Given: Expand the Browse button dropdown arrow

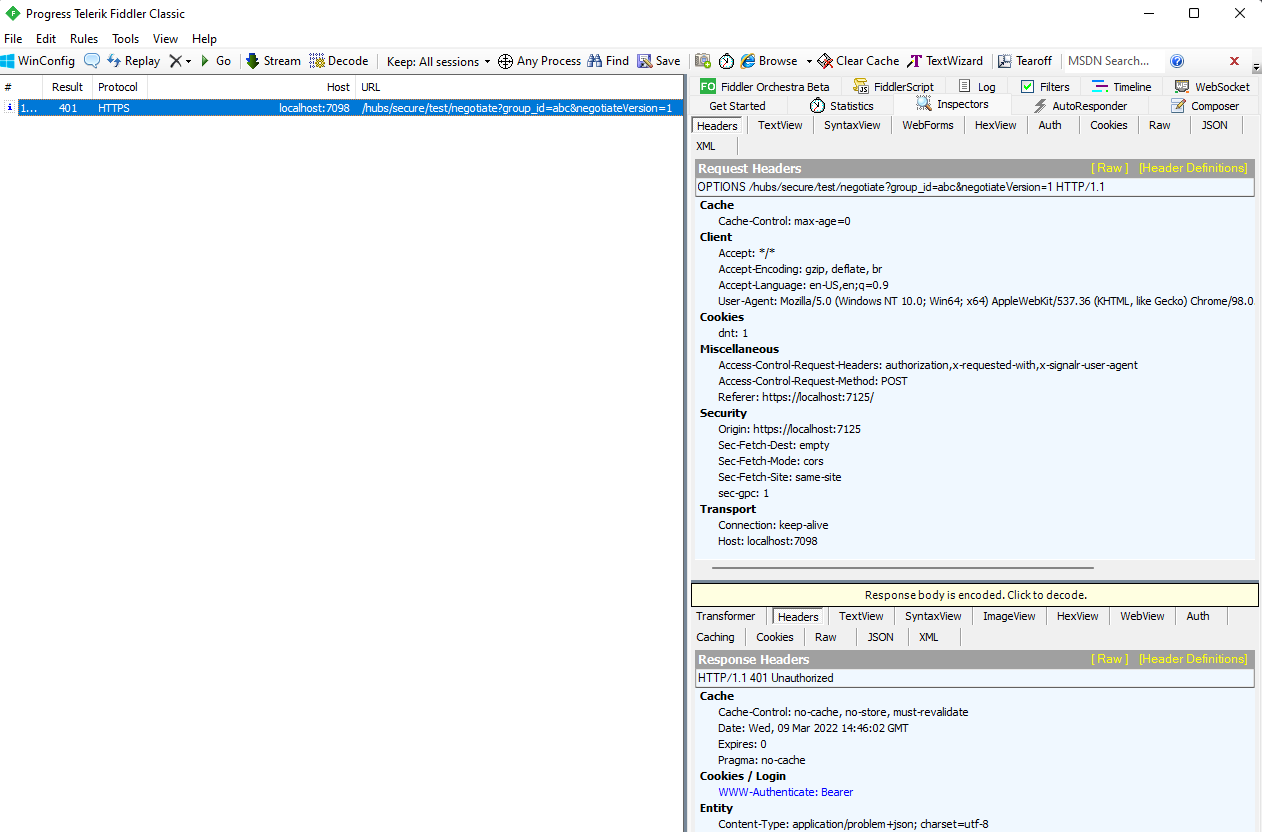Looking at the screenshot, I should pyautogui.click(x=809, y=61).
